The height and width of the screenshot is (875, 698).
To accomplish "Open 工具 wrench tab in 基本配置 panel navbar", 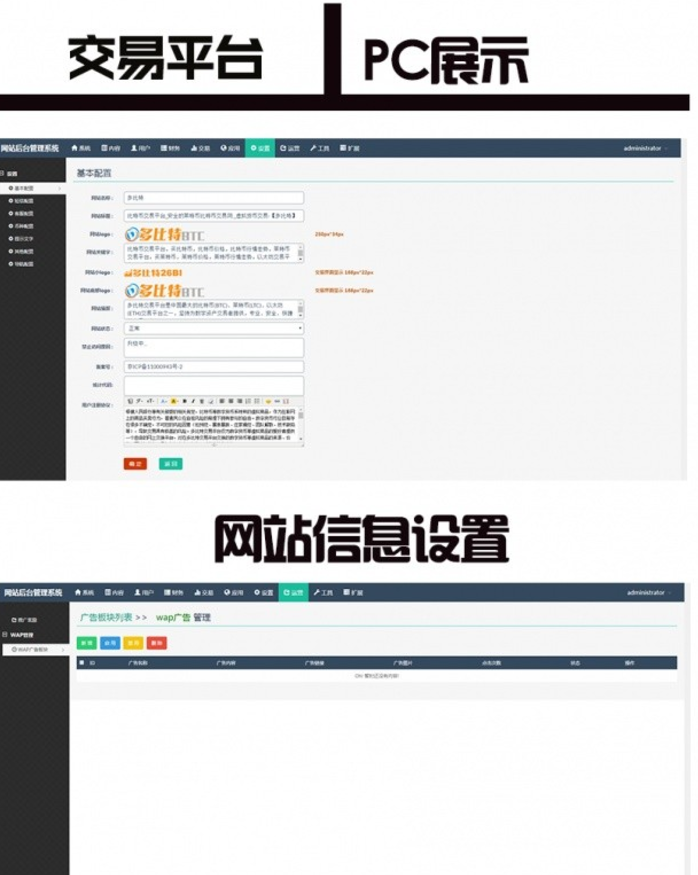I will 320,148.
